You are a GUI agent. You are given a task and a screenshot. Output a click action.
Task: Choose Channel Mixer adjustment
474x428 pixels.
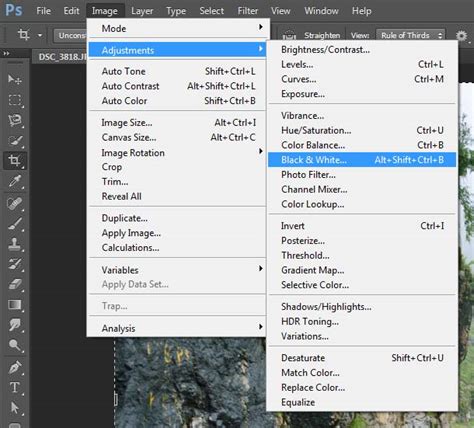[362, 189]
